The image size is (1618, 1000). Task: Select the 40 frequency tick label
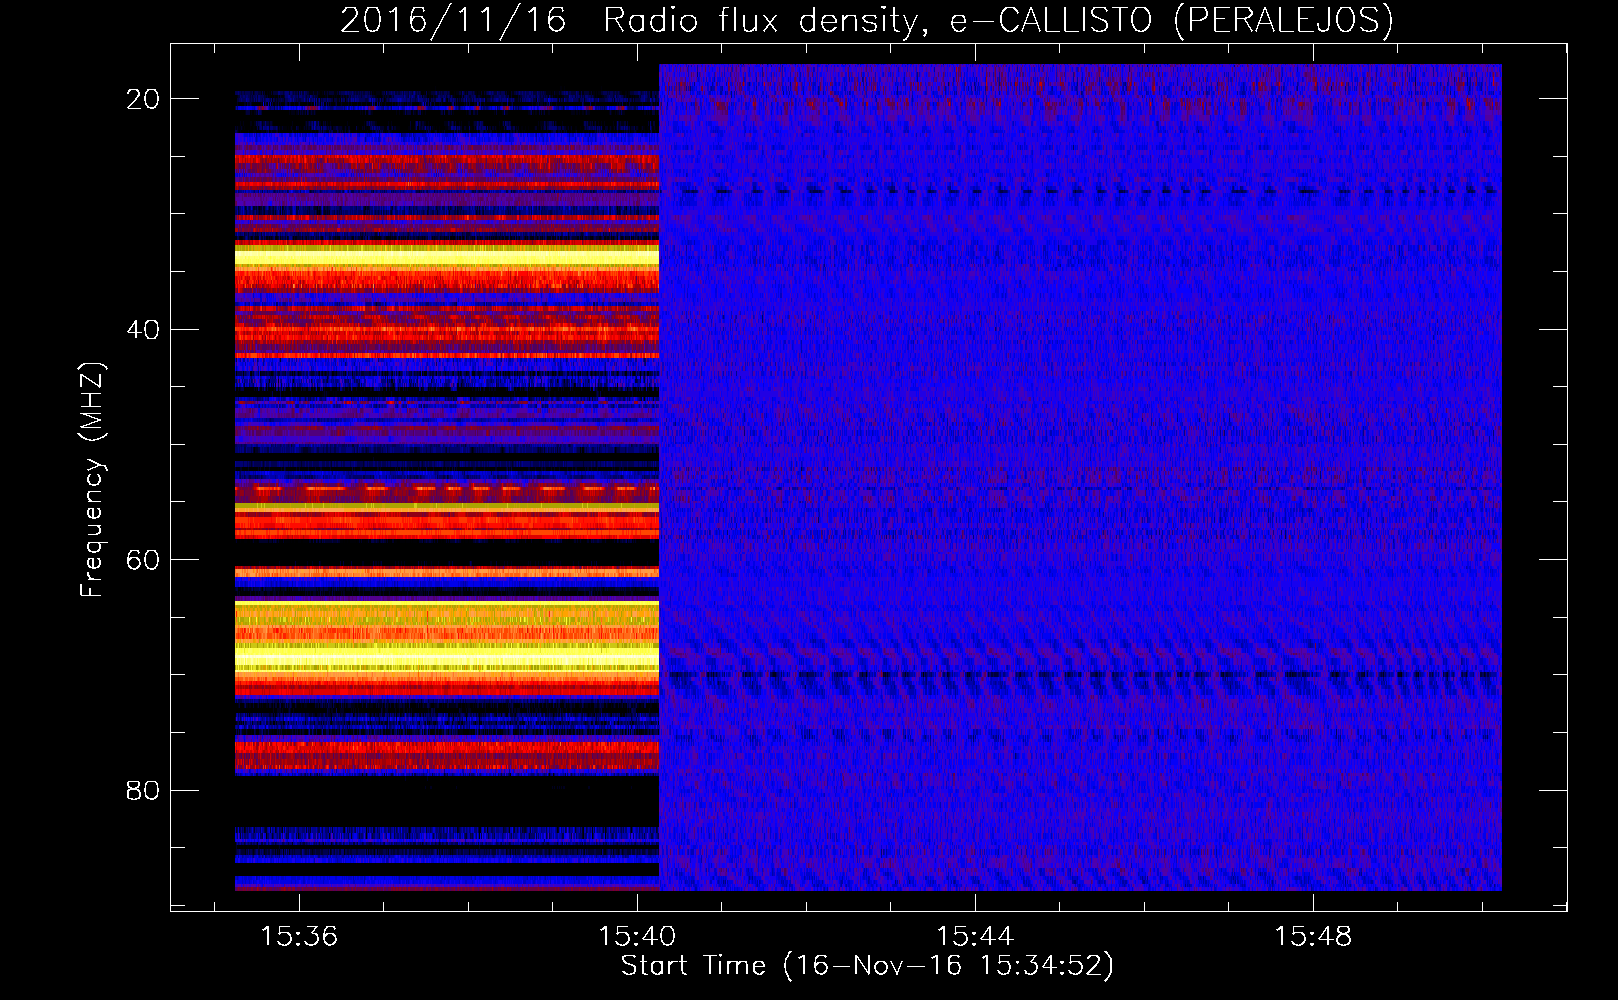(x=144, y=329)
